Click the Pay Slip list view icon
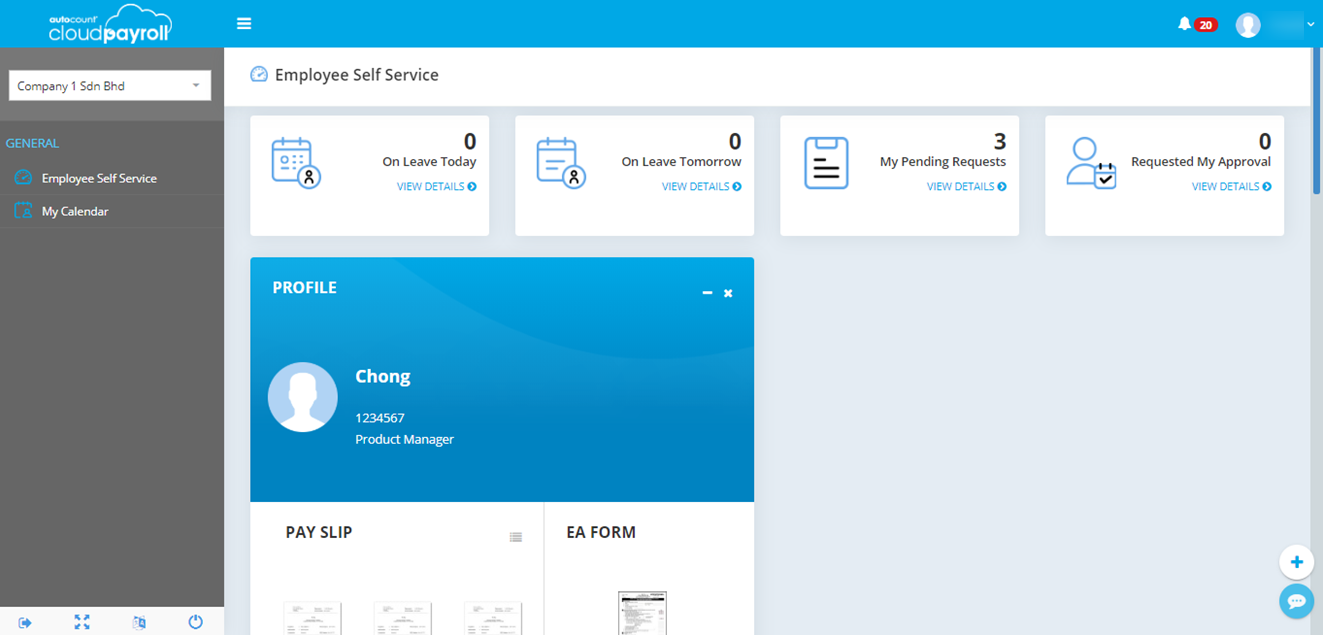 click(516, 537)
